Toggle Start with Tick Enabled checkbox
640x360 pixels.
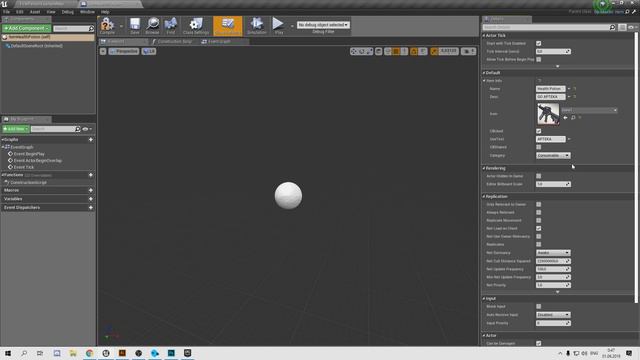[538, 43]
